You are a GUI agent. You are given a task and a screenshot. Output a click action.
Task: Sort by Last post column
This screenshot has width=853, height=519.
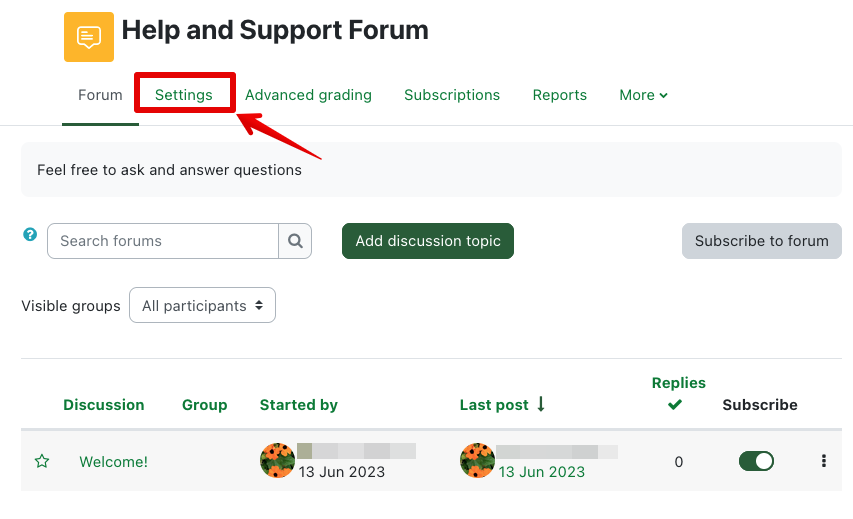pyautogui.click(x=494, y=405)
